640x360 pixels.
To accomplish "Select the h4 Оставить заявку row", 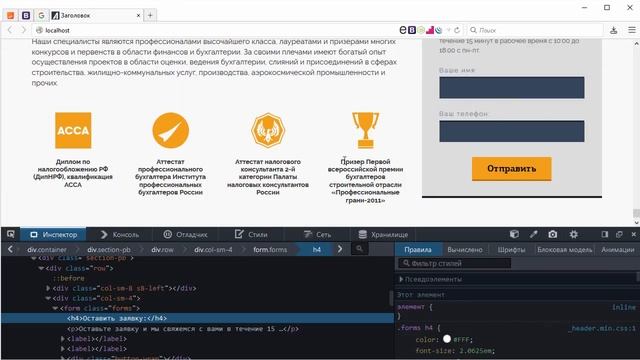I will 197,318.
